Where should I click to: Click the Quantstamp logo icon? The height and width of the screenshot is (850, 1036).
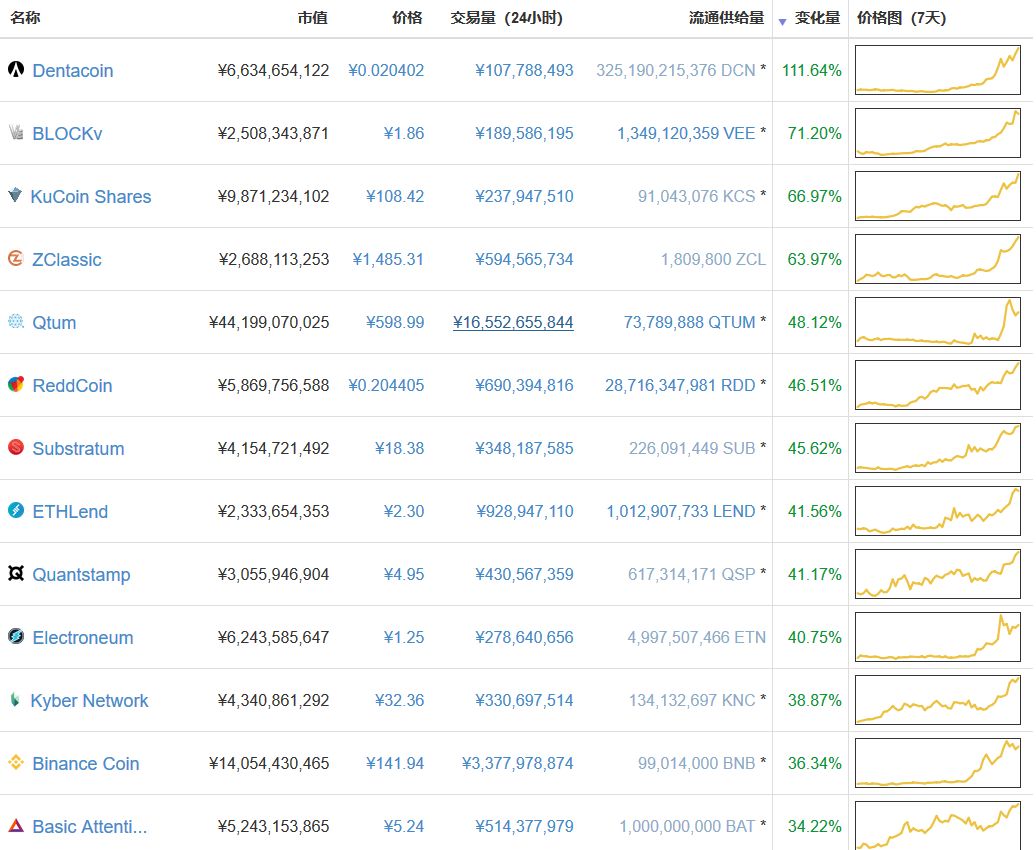(16, 574)
